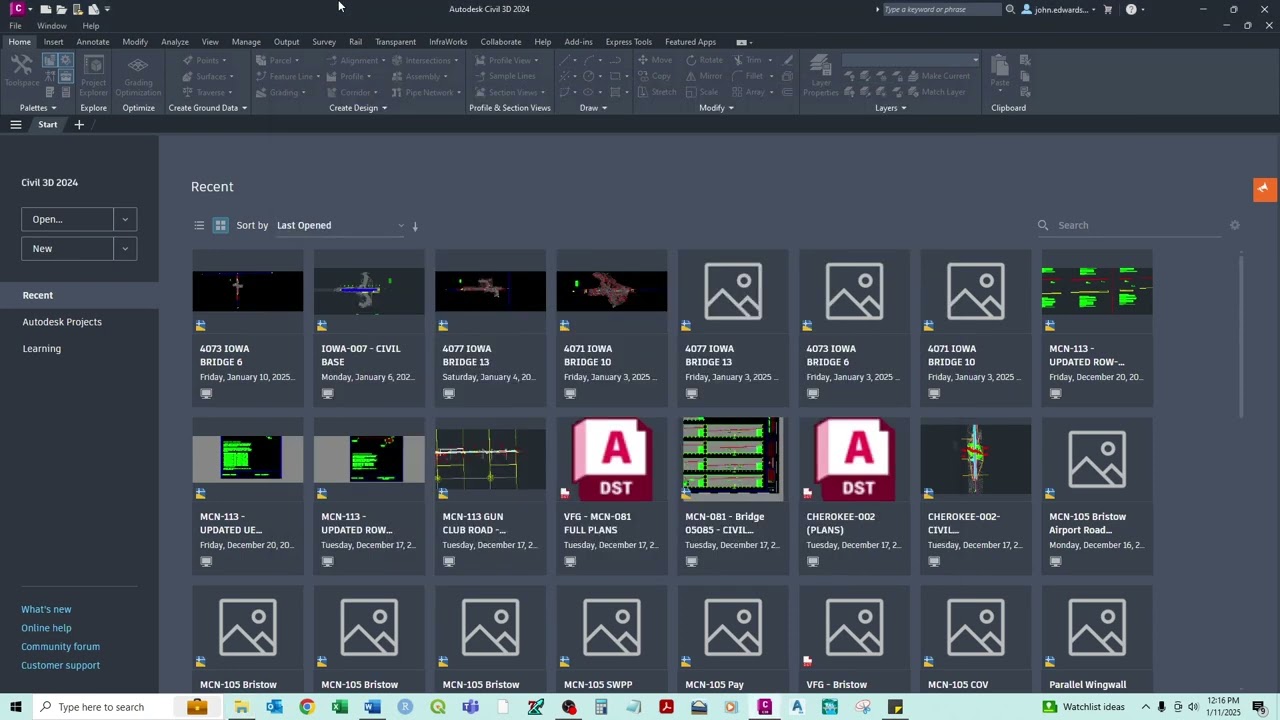Screen dimensions: 1280x720
Task: Click the recent files vertical scrollbar
Action: [1241, 335]
